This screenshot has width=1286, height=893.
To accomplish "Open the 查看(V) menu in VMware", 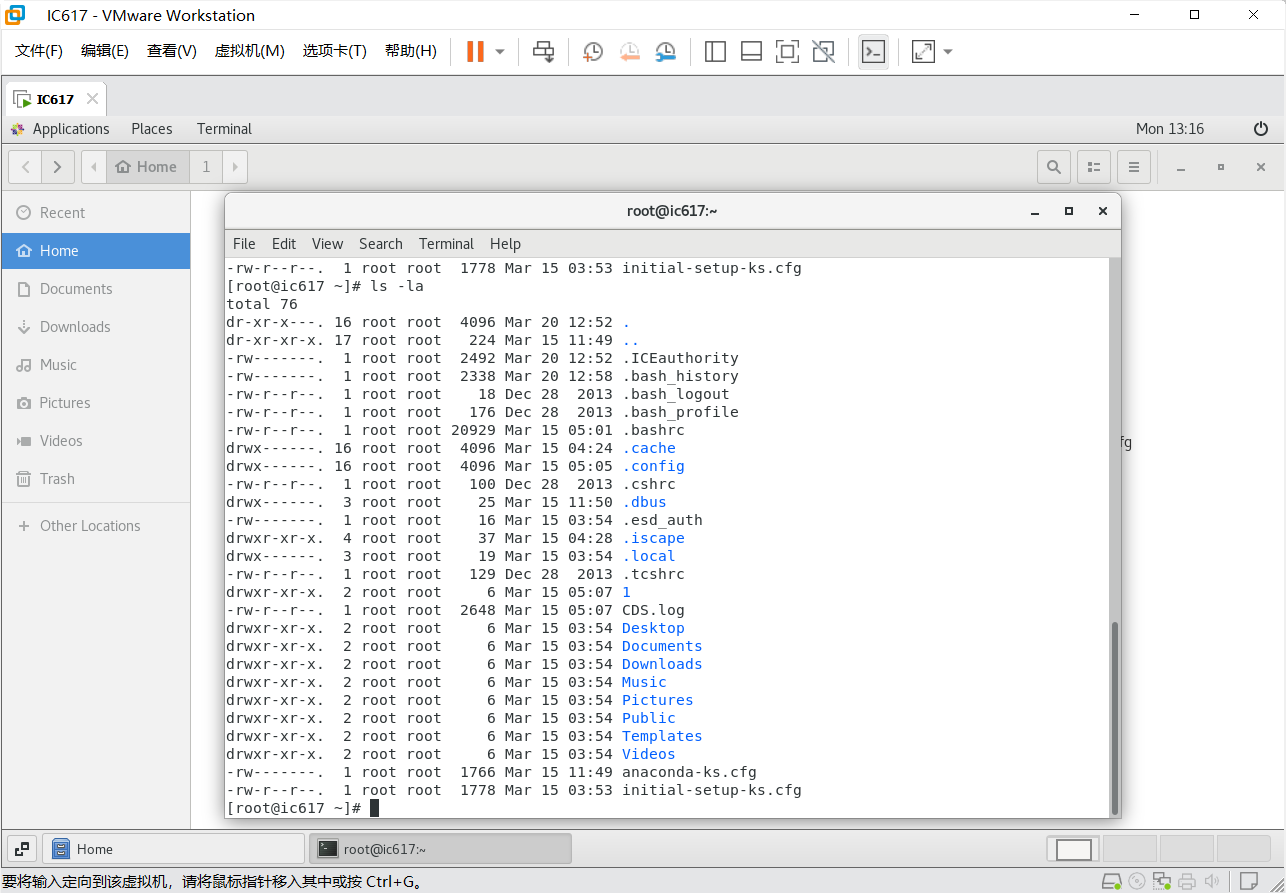I will (x=172, y=51).
